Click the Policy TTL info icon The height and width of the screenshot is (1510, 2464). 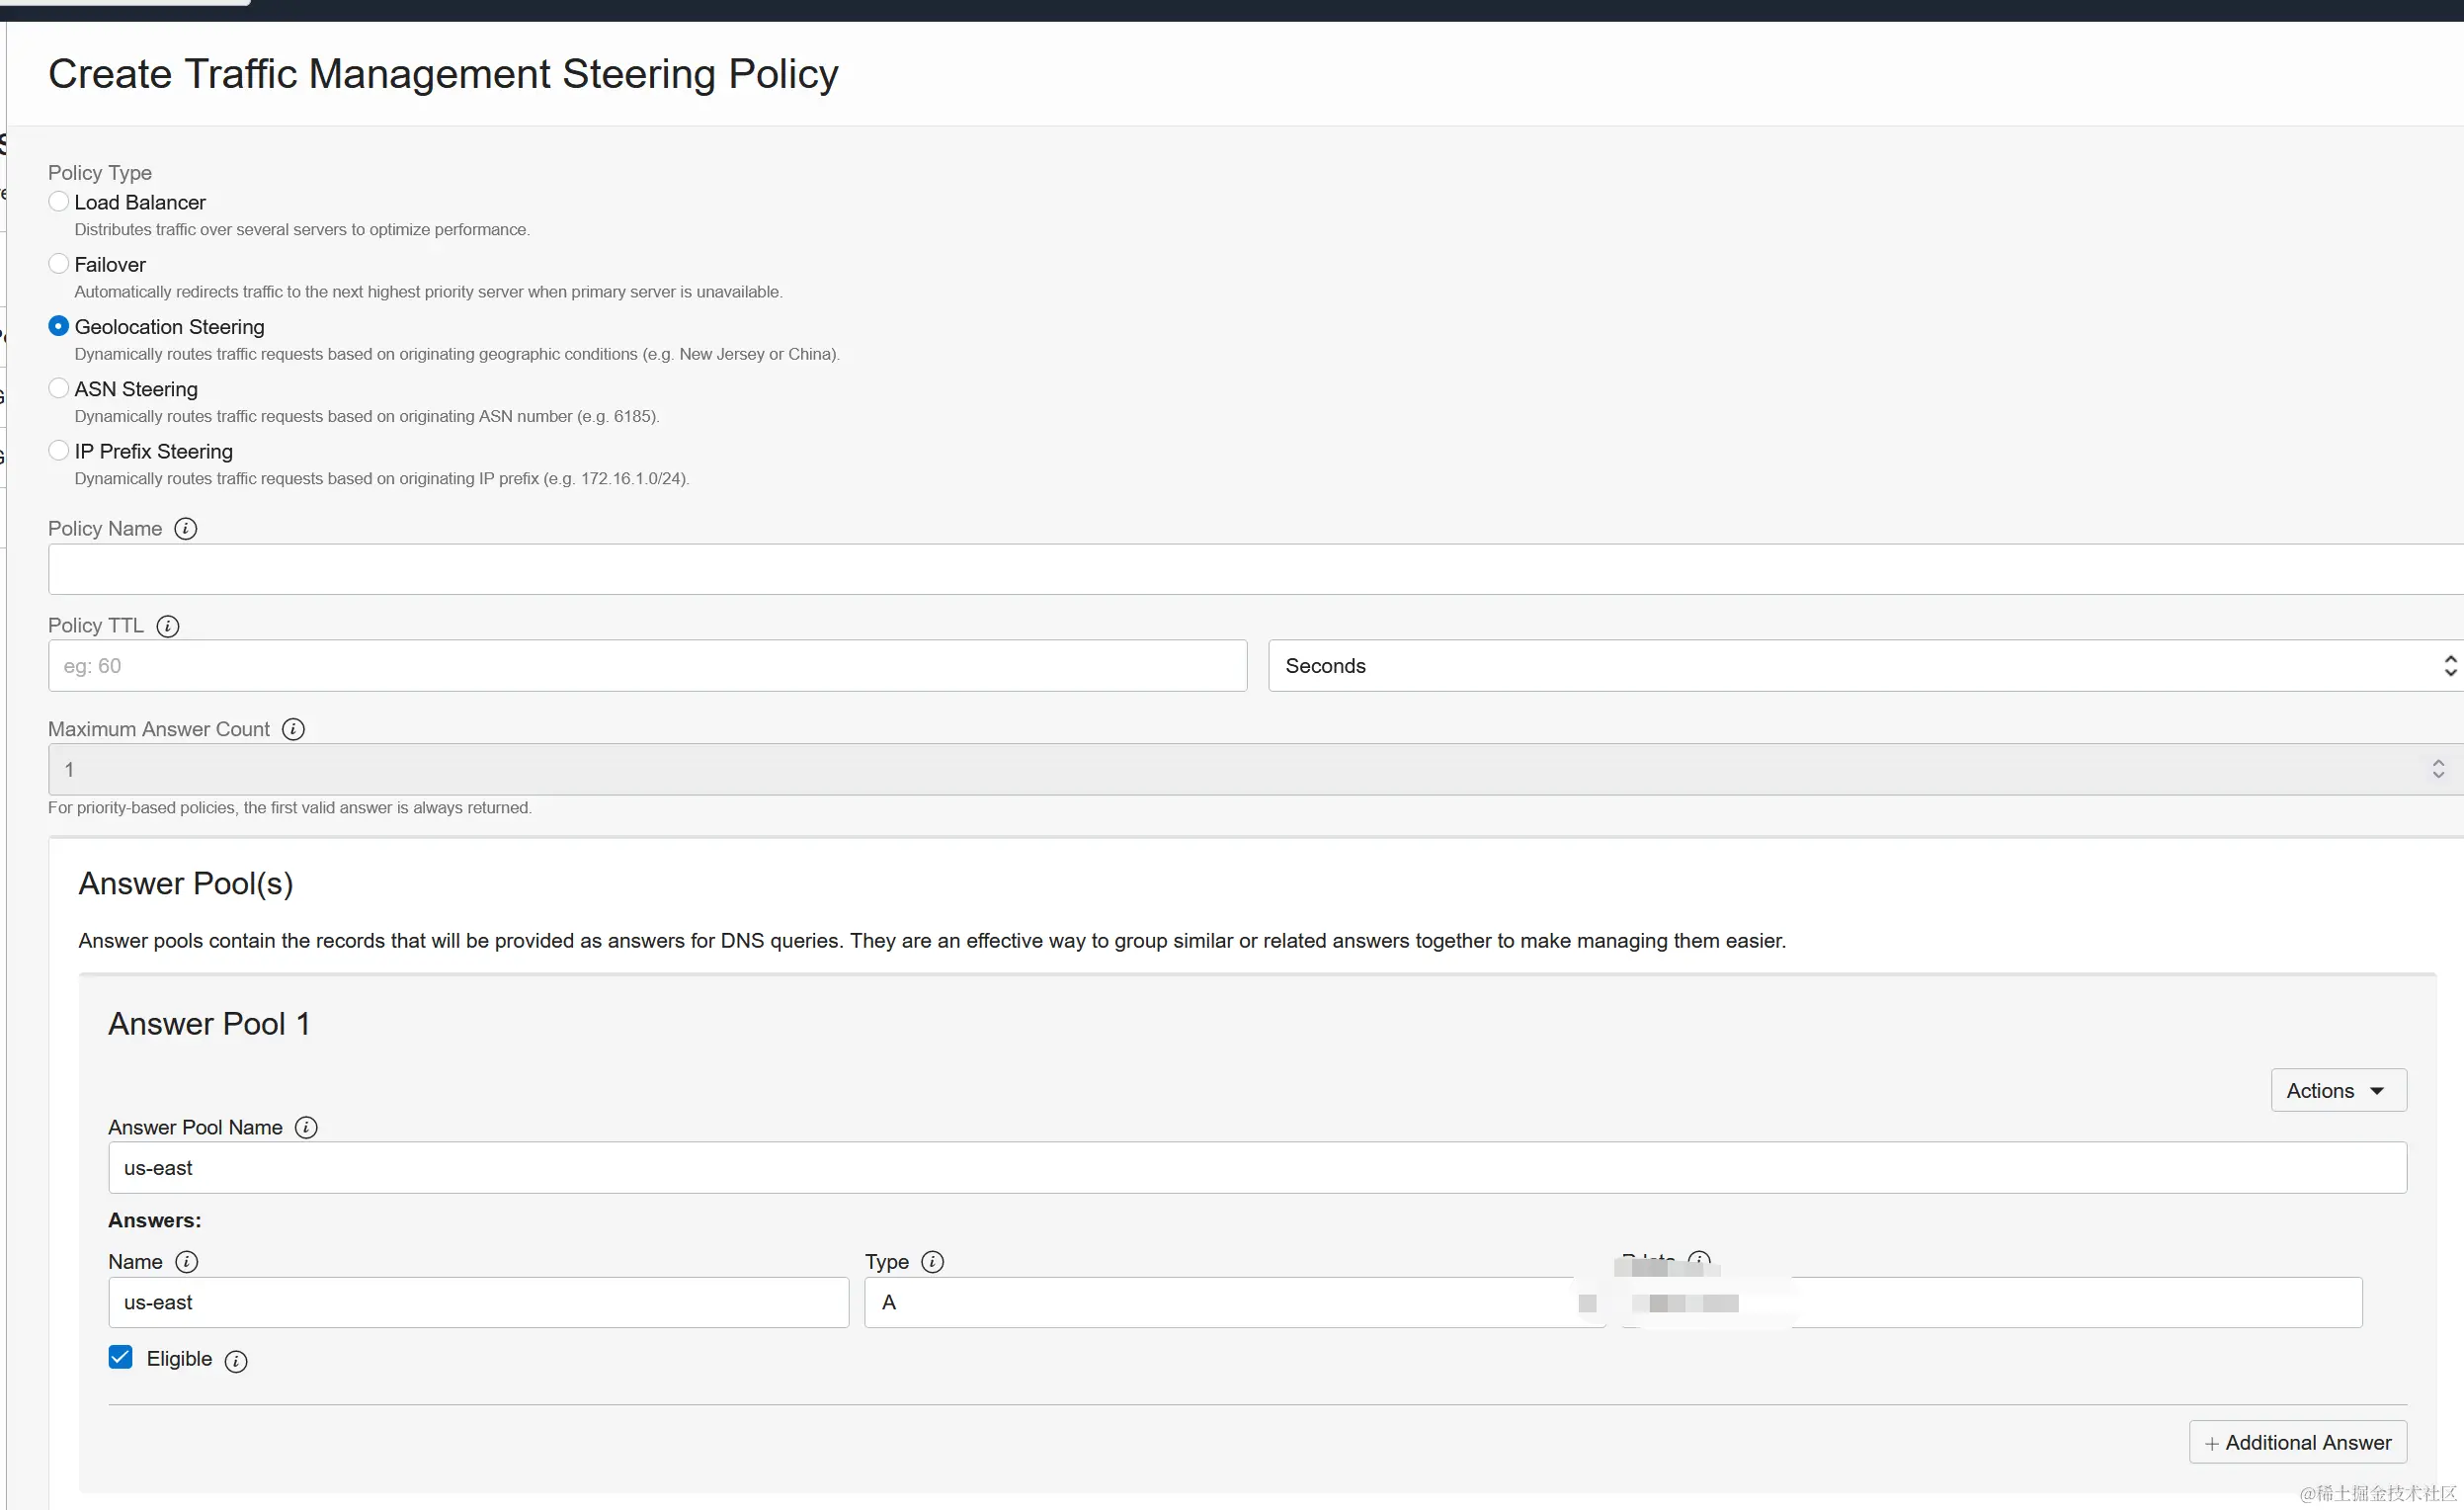(x=168, y=626)
